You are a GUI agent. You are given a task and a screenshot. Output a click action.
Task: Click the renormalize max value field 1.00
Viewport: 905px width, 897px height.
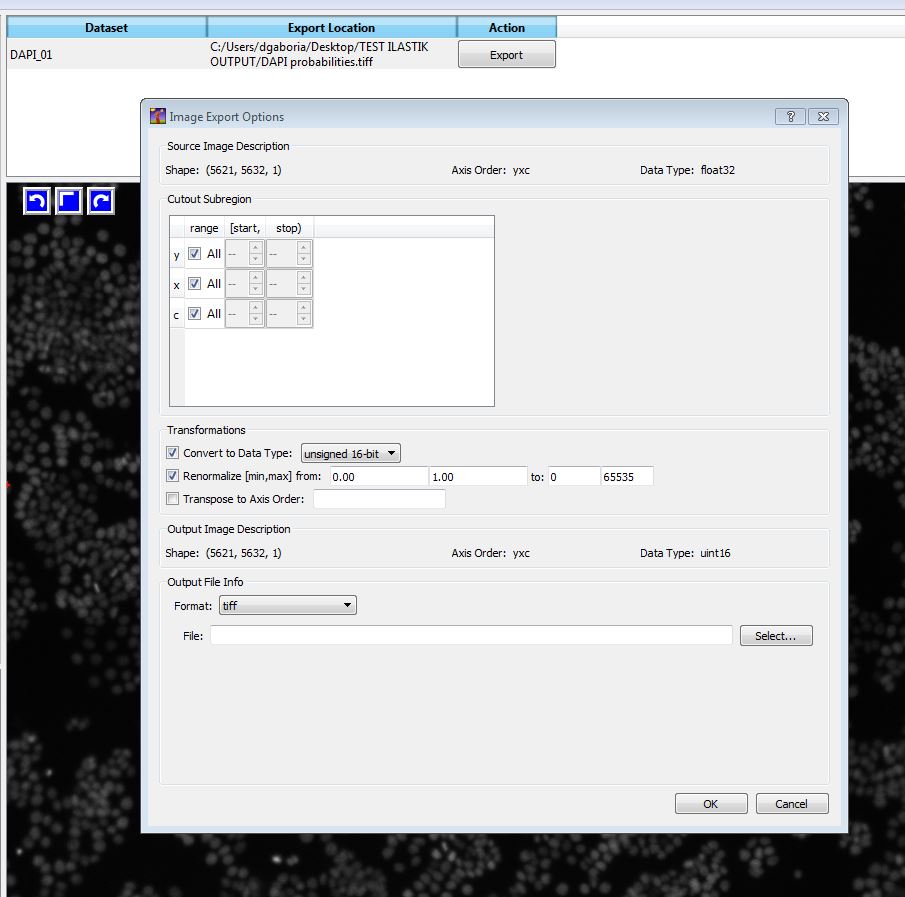pos(478,476)
